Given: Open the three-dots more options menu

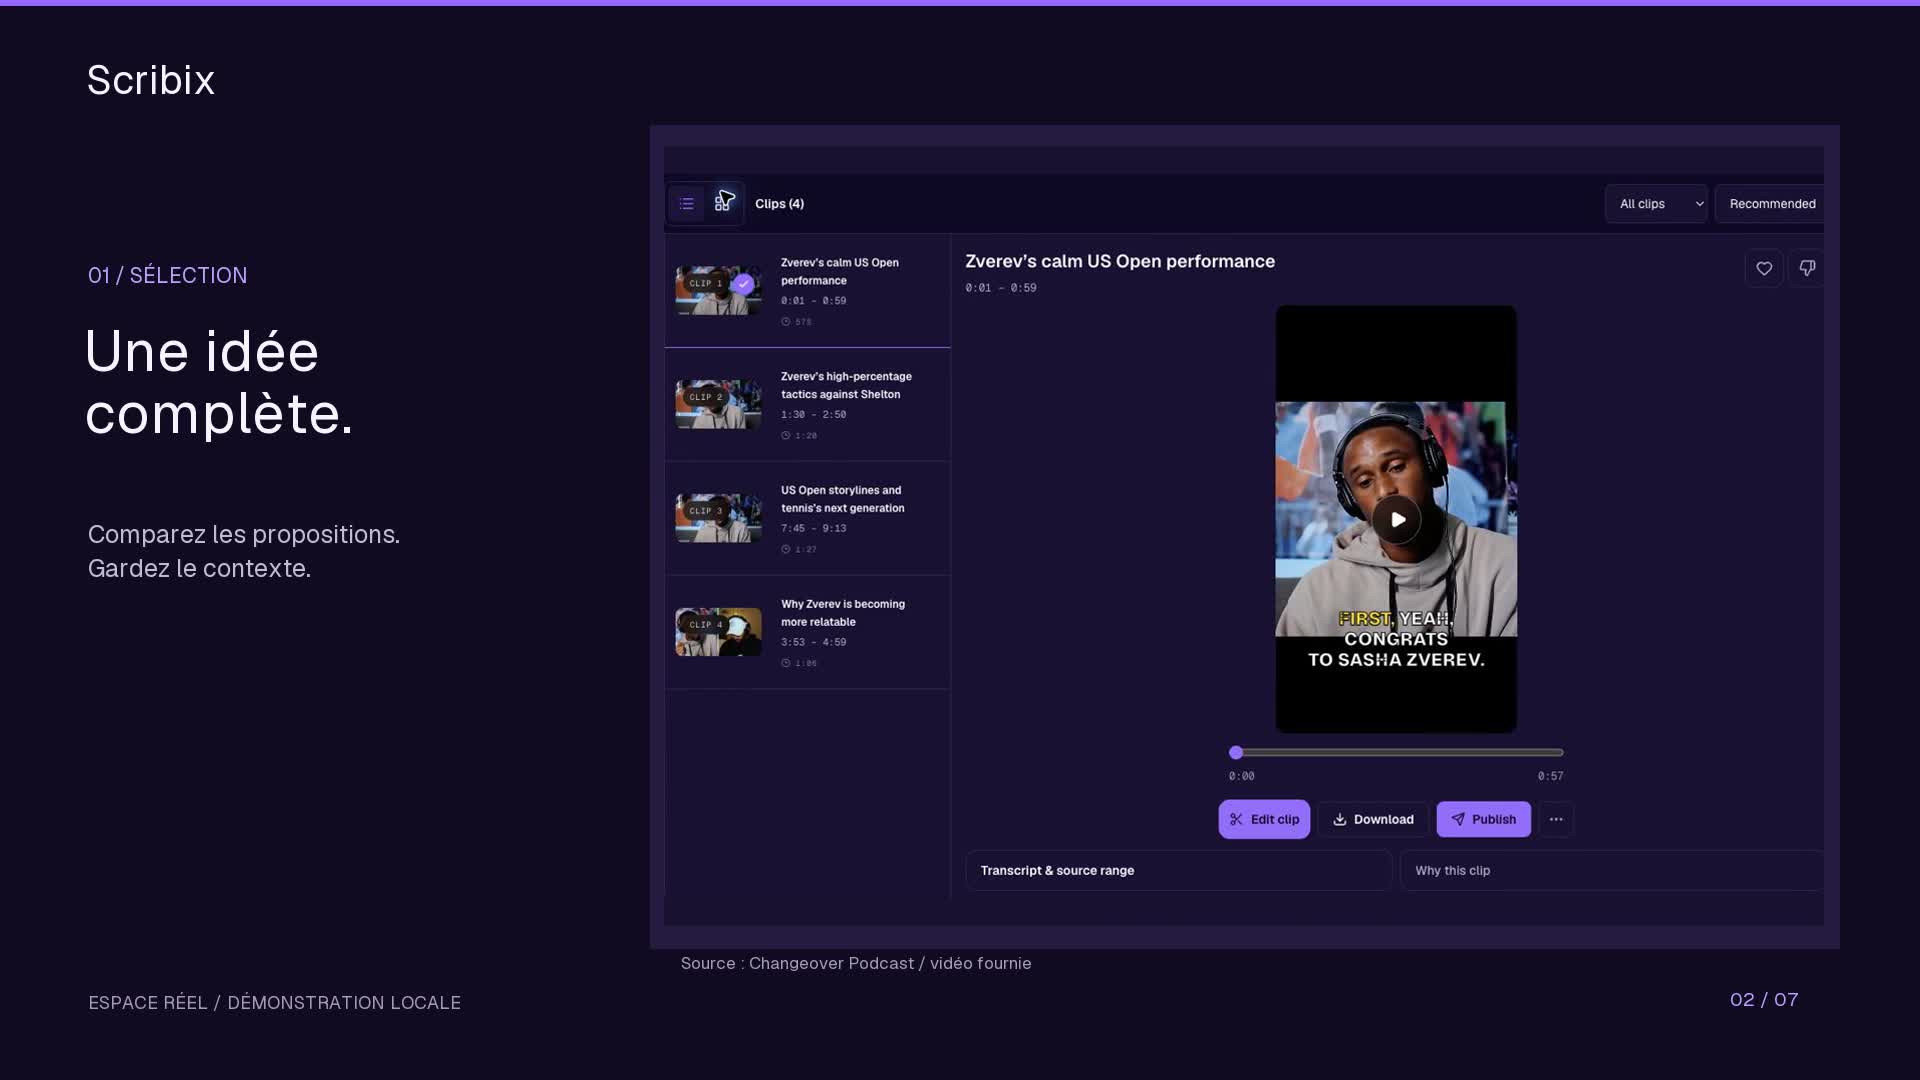Looking at the screenshot, I should point(1556,819).
